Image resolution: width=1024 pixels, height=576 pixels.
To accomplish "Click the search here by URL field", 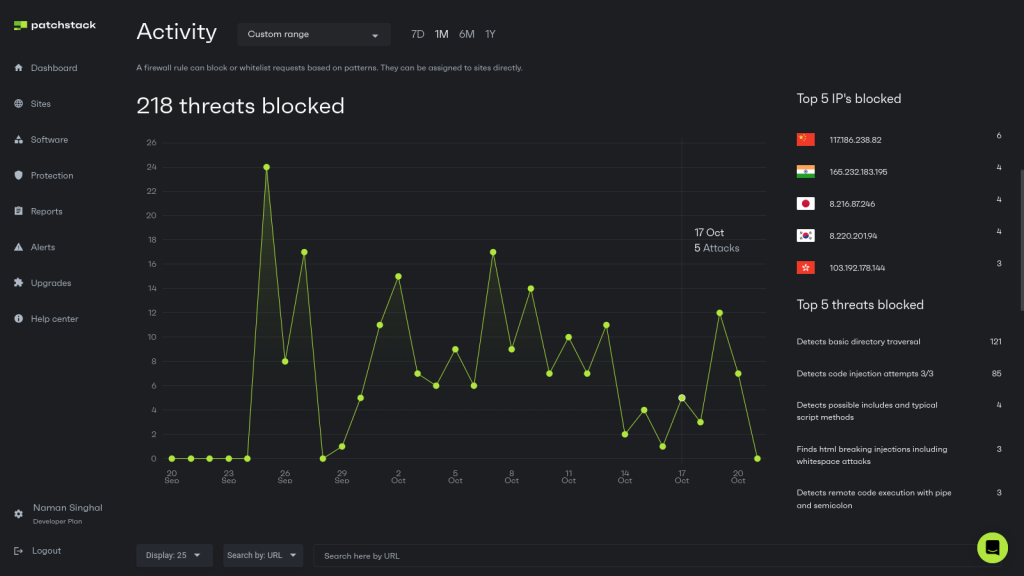I will (500, 555).
